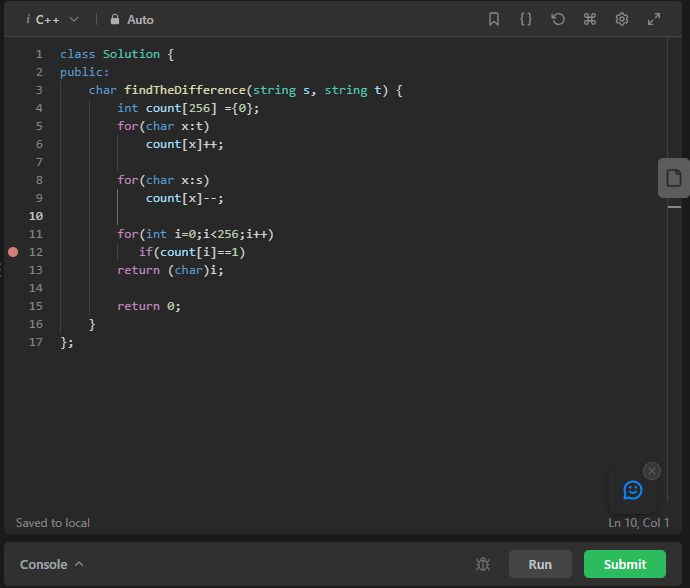The height and width of the screenshot is (588, 690).
Task: Click the debug bug icon
Action: point(483,564)
